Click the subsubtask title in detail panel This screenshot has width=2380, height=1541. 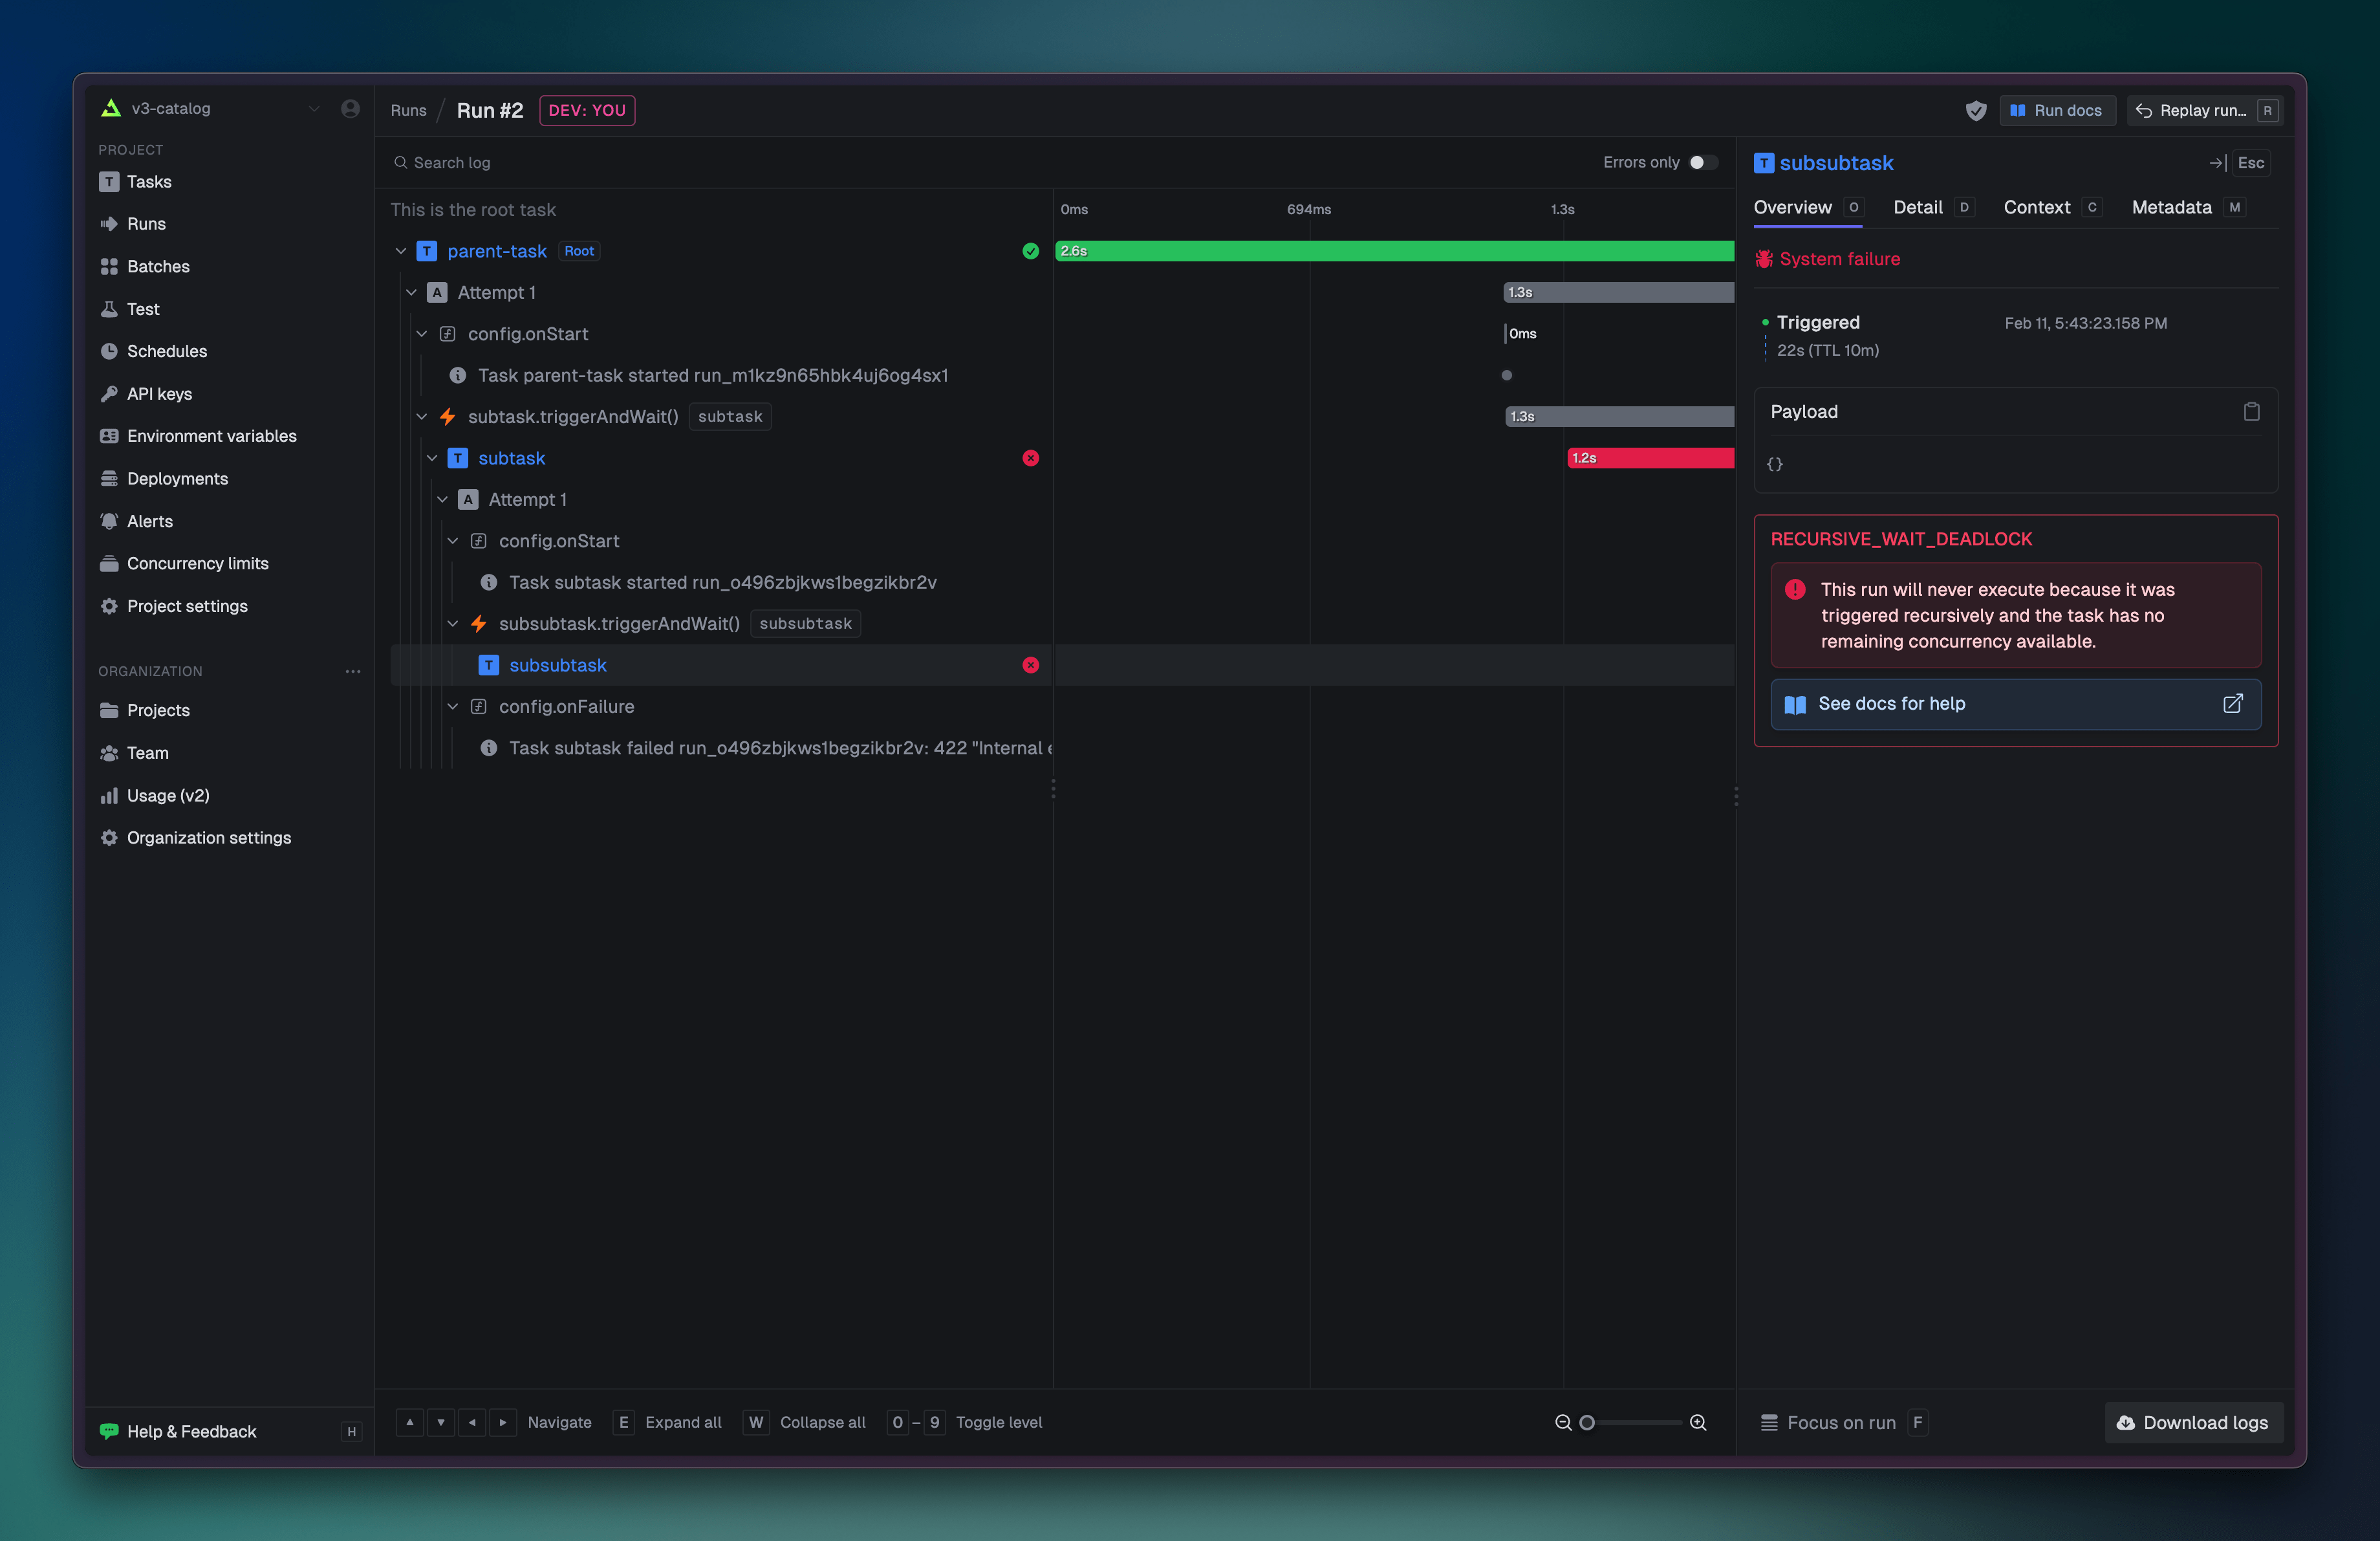click(x=1836, y=163)
